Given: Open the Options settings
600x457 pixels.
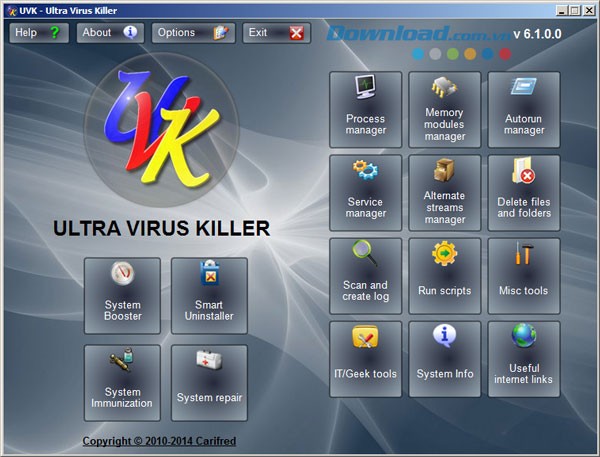Looking at the screenshot, I should click(x=193, y=33).
